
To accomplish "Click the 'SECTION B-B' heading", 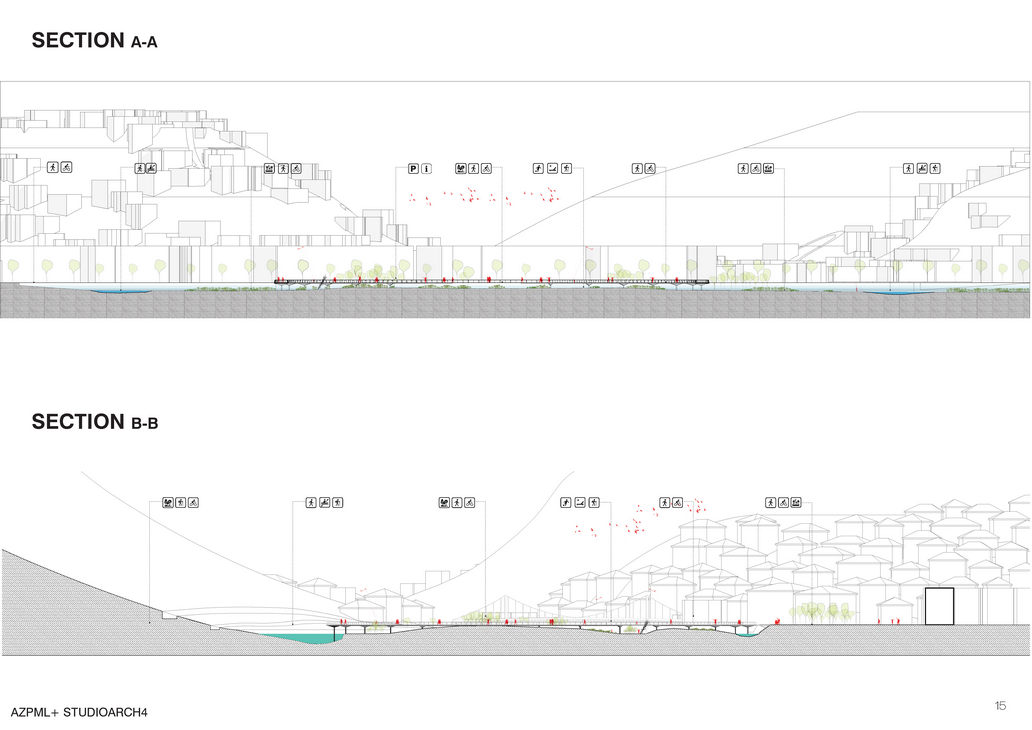I will [94, 422].
